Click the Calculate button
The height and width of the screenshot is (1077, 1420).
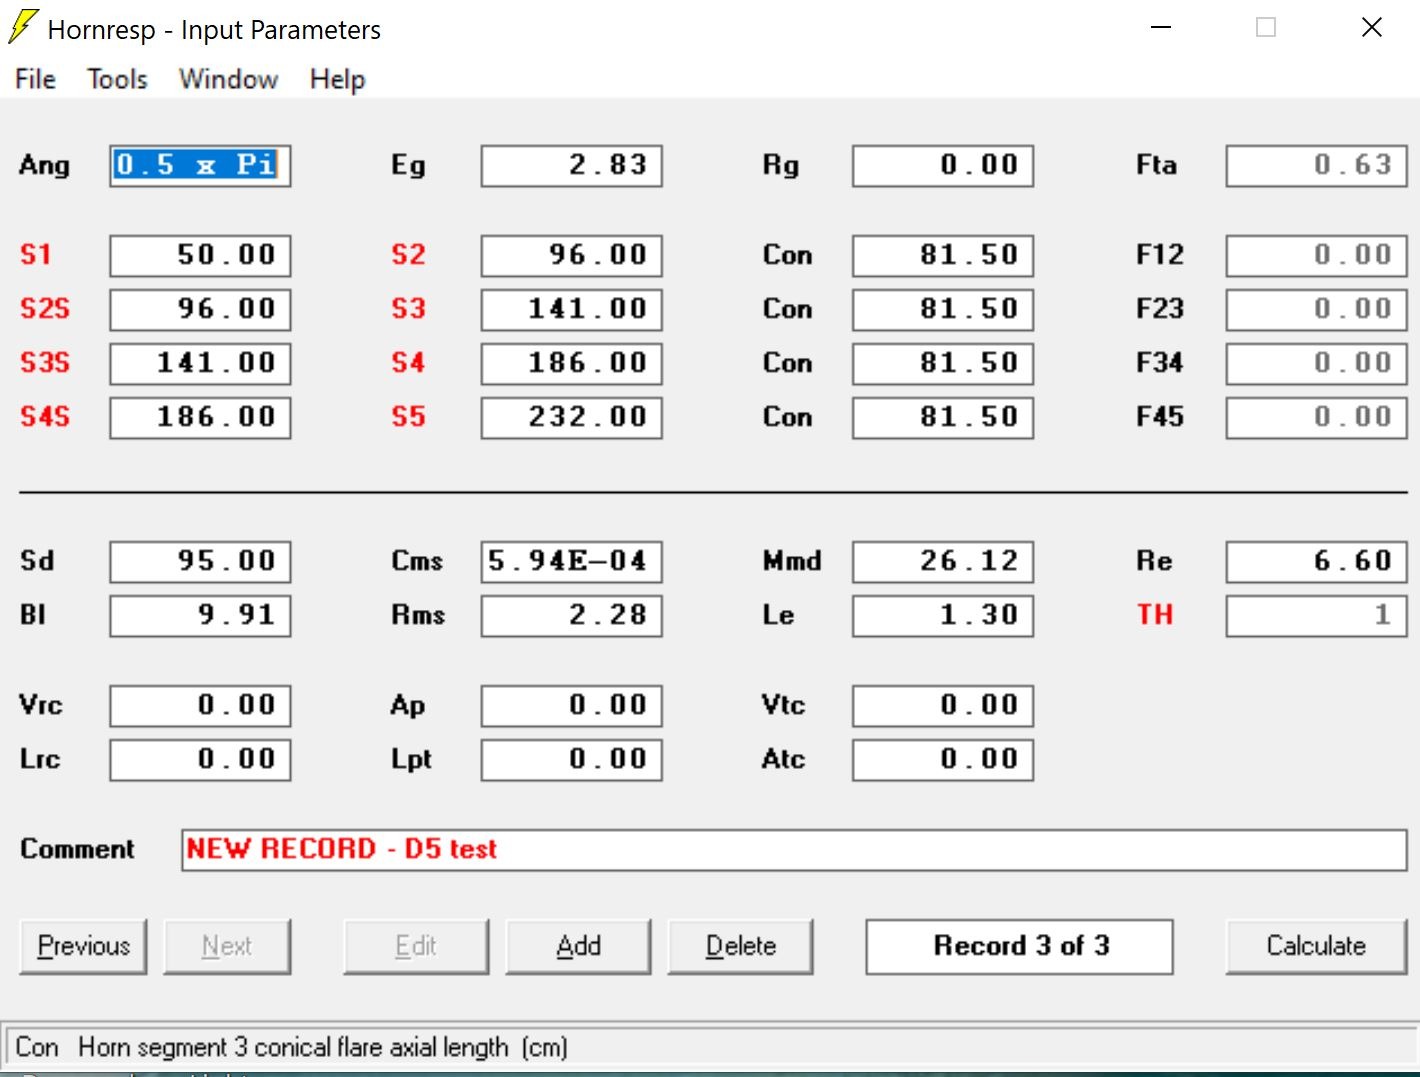click(1316, 946)
